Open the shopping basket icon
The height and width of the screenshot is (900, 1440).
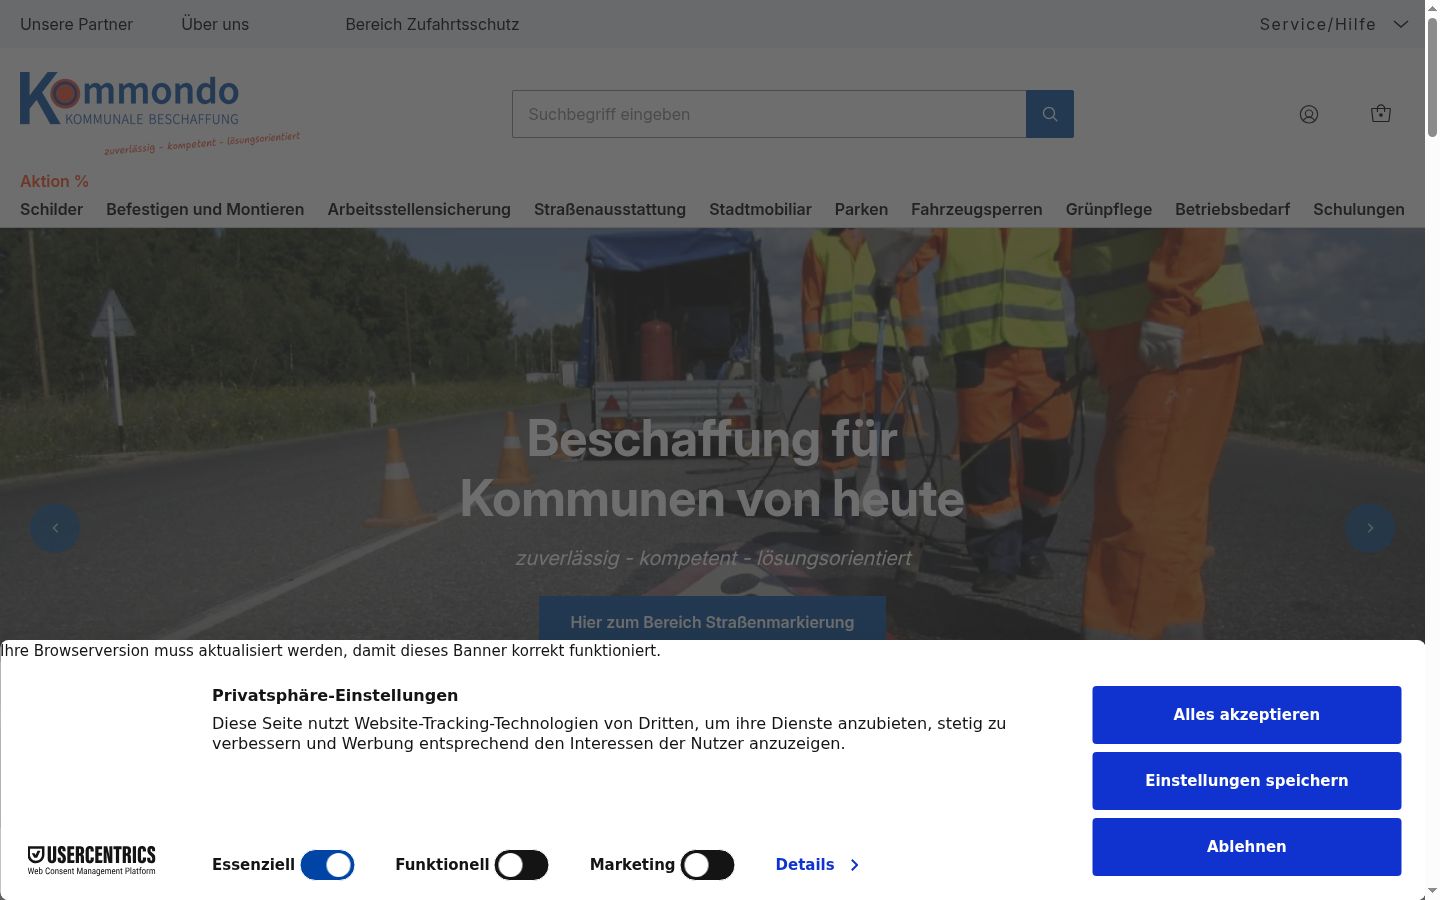[1381, 114]
